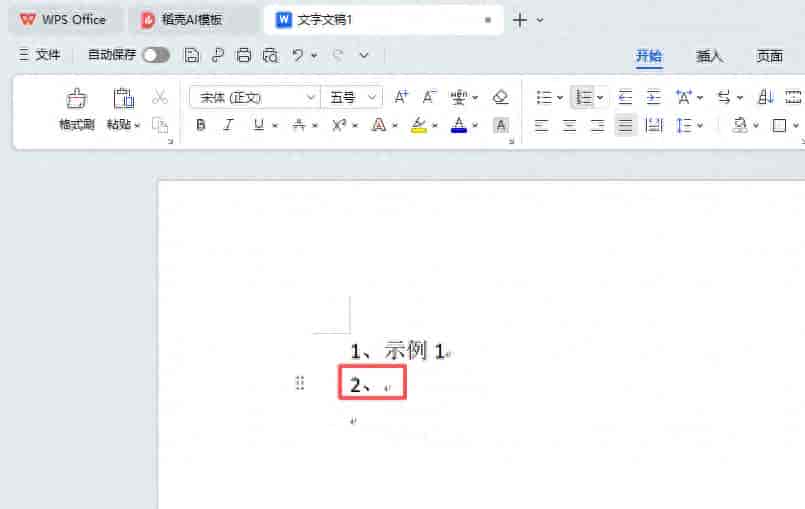Close the 文字文稿1 tab
Image resolution: width=805 pixels, height=509 pixels.
click(488, 20)
